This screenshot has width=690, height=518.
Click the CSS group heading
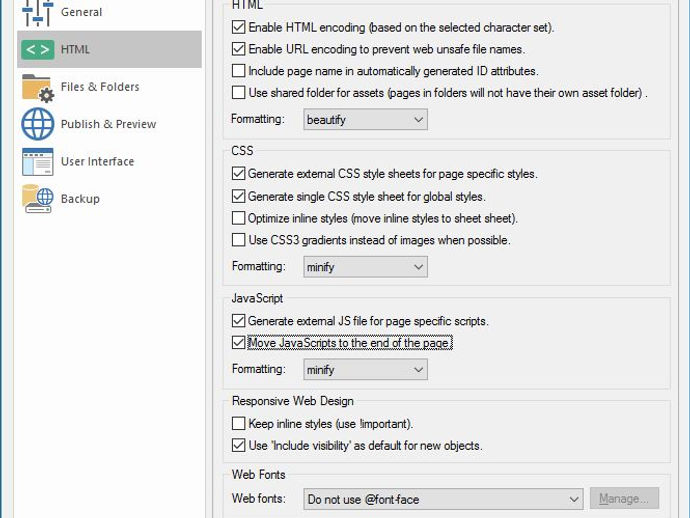pyautogui.click(x=242, y=151)
